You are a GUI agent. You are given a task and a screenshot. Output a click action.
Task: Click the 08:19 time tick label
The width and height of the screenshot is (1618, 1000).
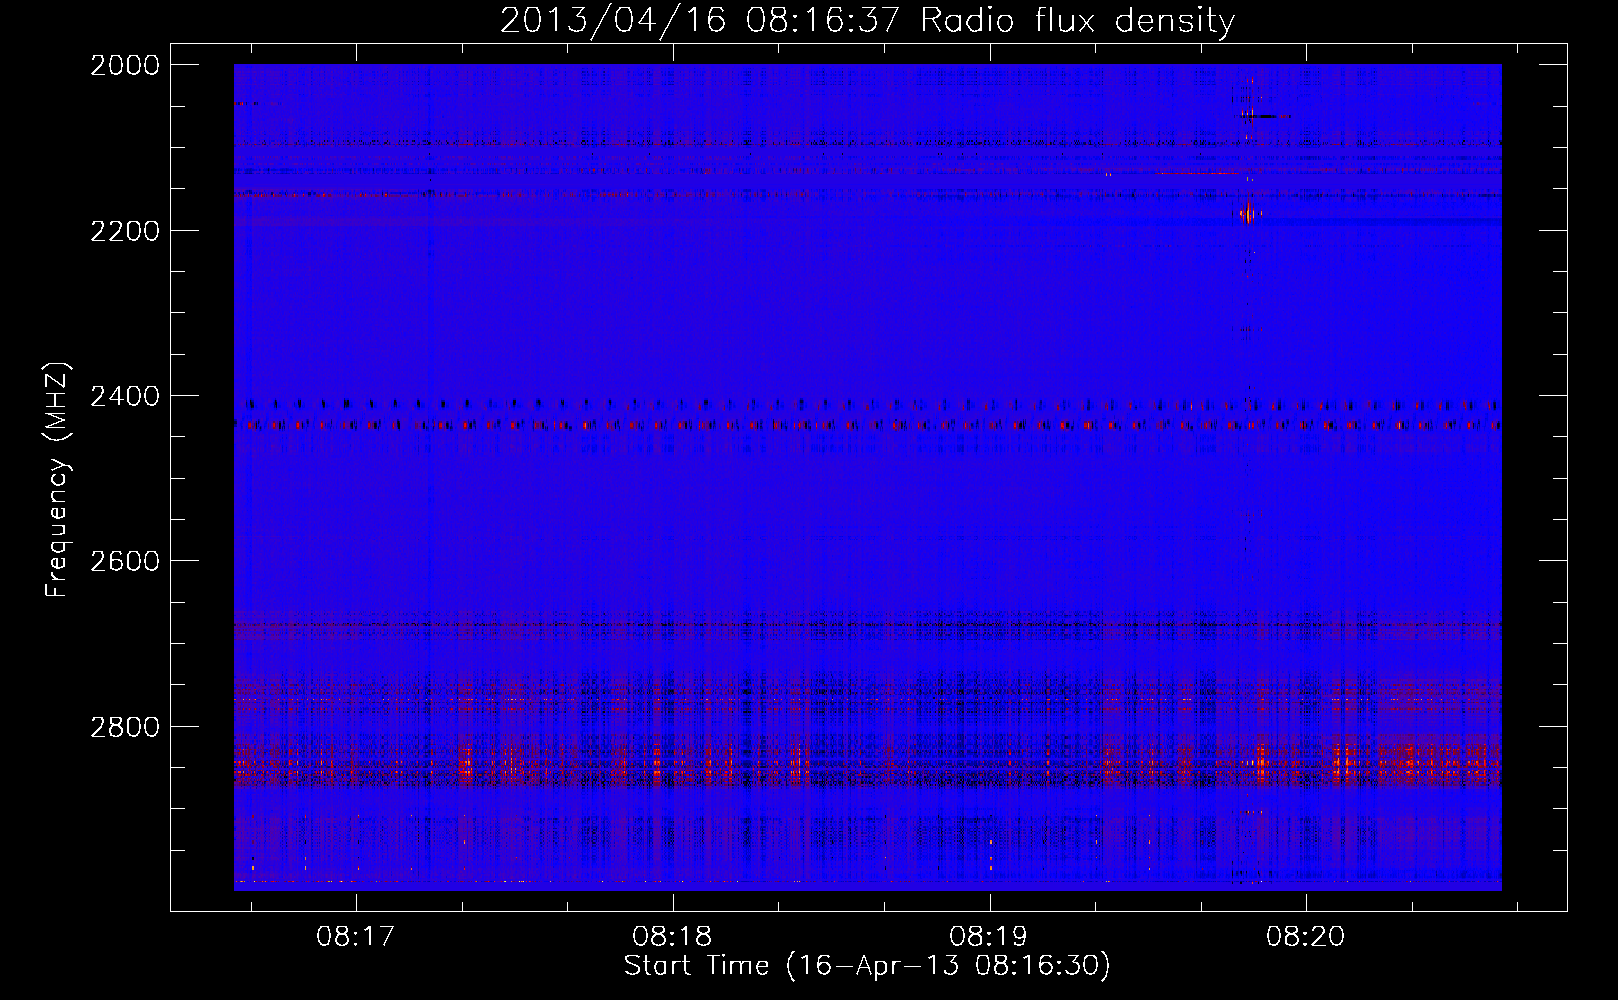pos(989,937)
